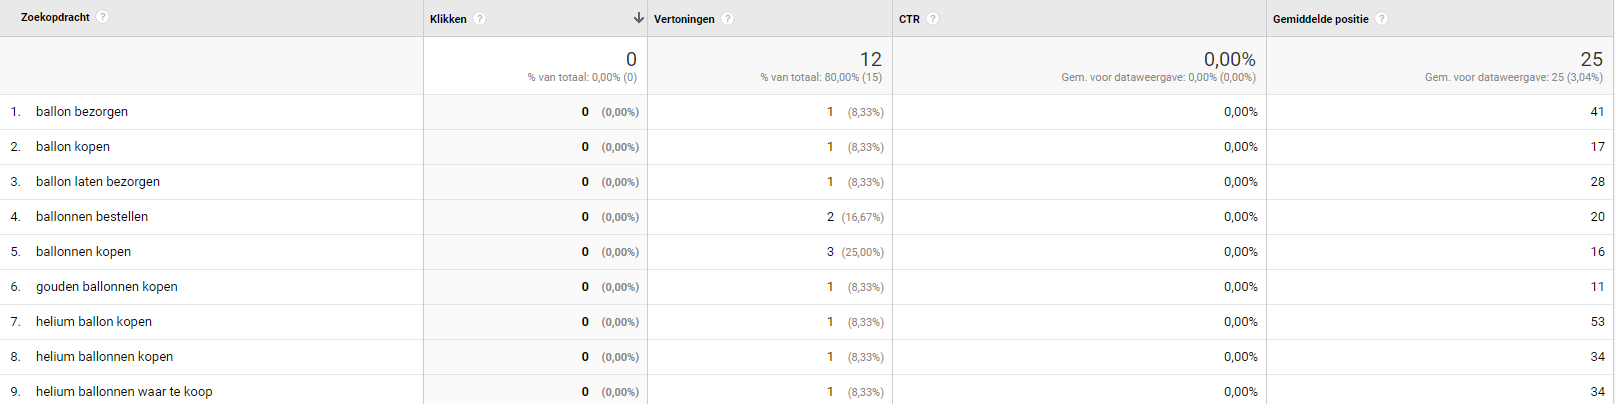Screen dimensions: 1615x404
Task: Select 'ballonnen bestellen' search query
Action: [x=92, y=217]
